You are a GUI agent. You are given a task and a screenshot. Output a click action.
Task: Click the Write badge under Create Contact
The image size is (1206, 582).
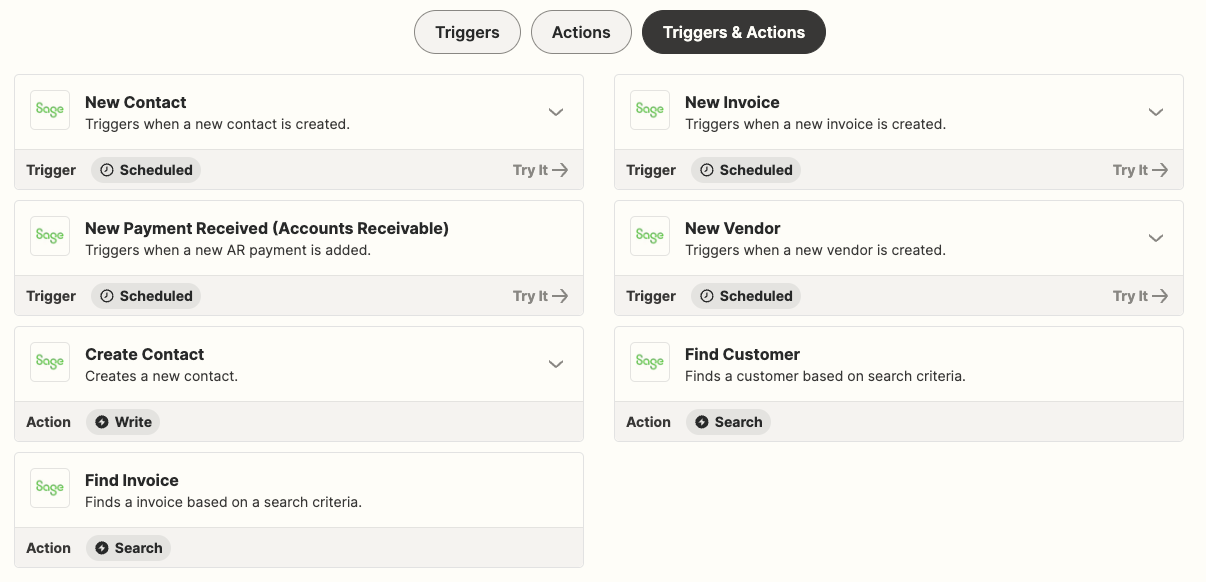pyautogui.click(x=123, y=422)
